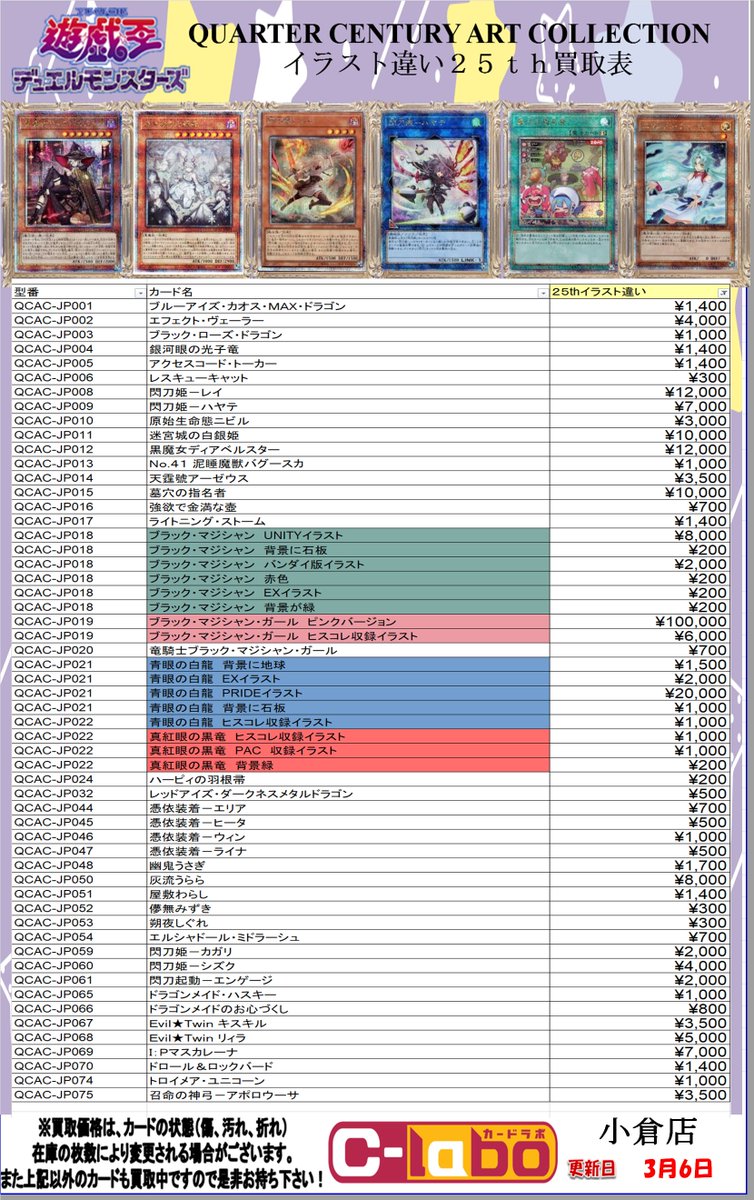
Task: Select エフェクト・ヴェーラー card name
Action: 208,320
